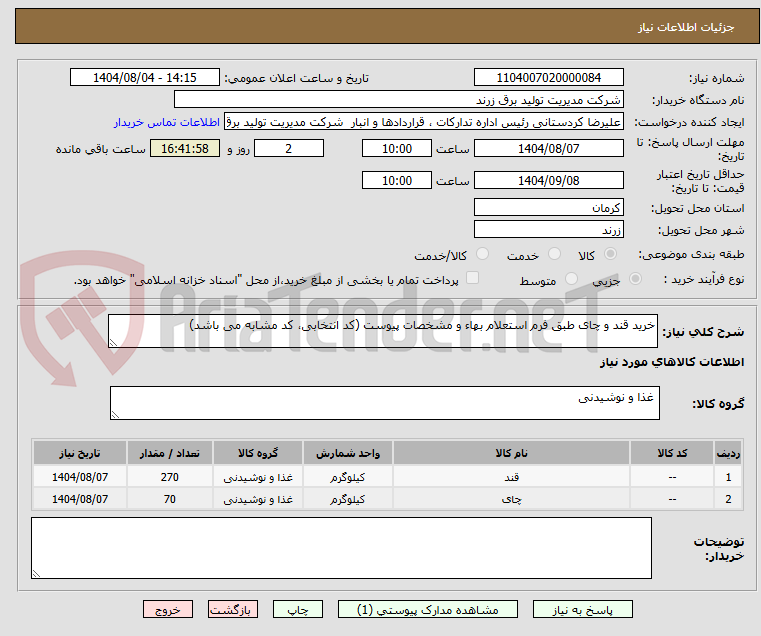Select the خدمت radio button
Screen dimensions: 761x636
(x=554, y=254)
